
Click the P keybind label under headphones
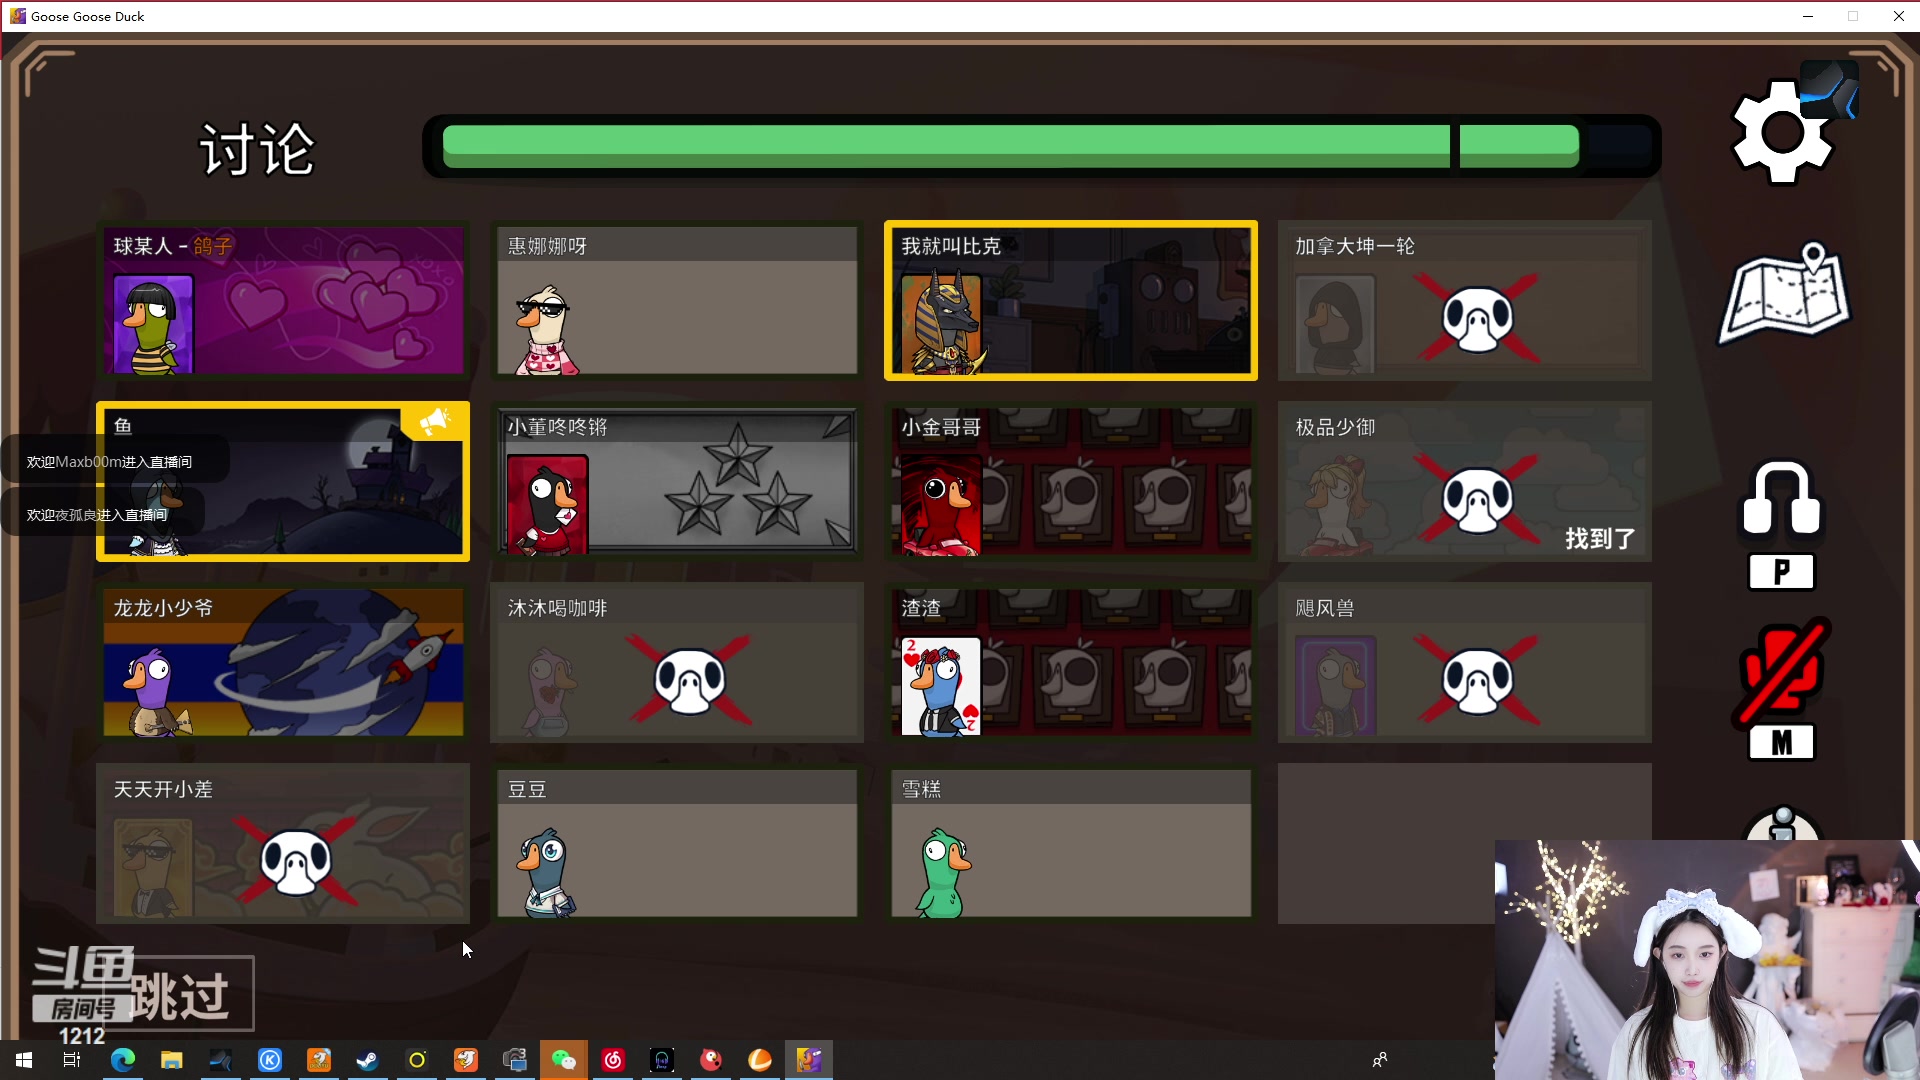[1781, 573]
